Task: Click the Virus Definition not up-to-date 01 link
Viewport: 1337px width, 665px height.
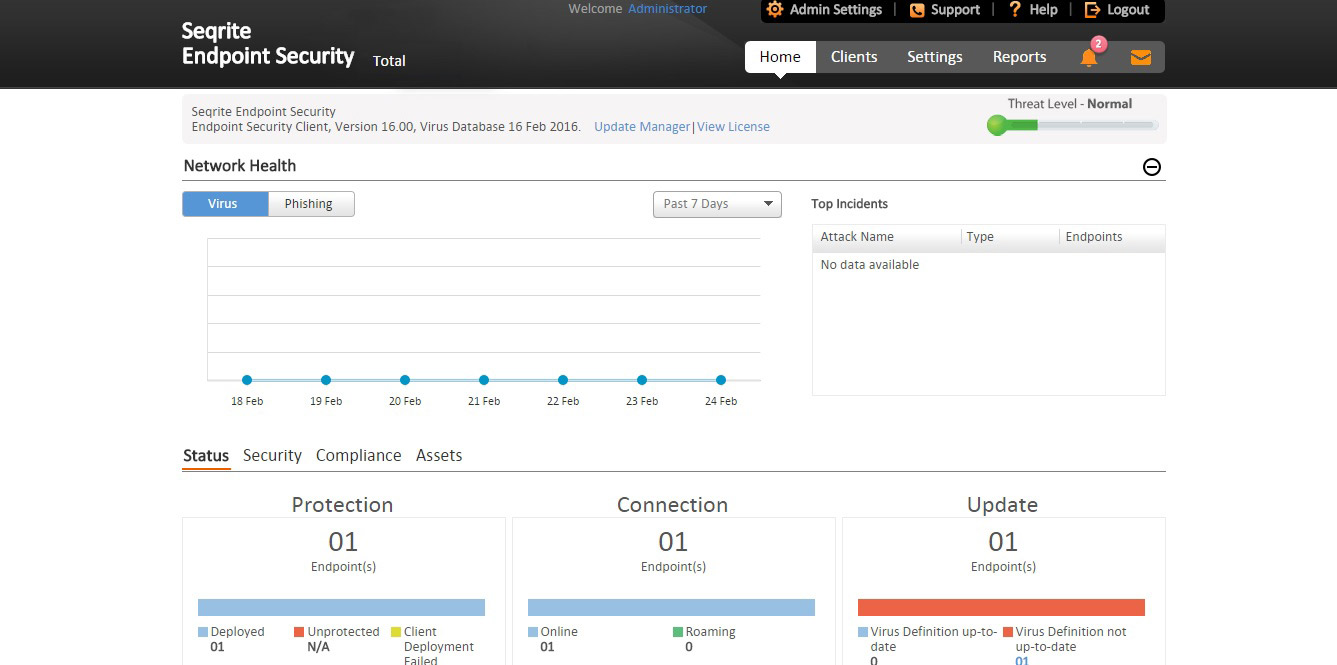Action: click(1022, 660)
